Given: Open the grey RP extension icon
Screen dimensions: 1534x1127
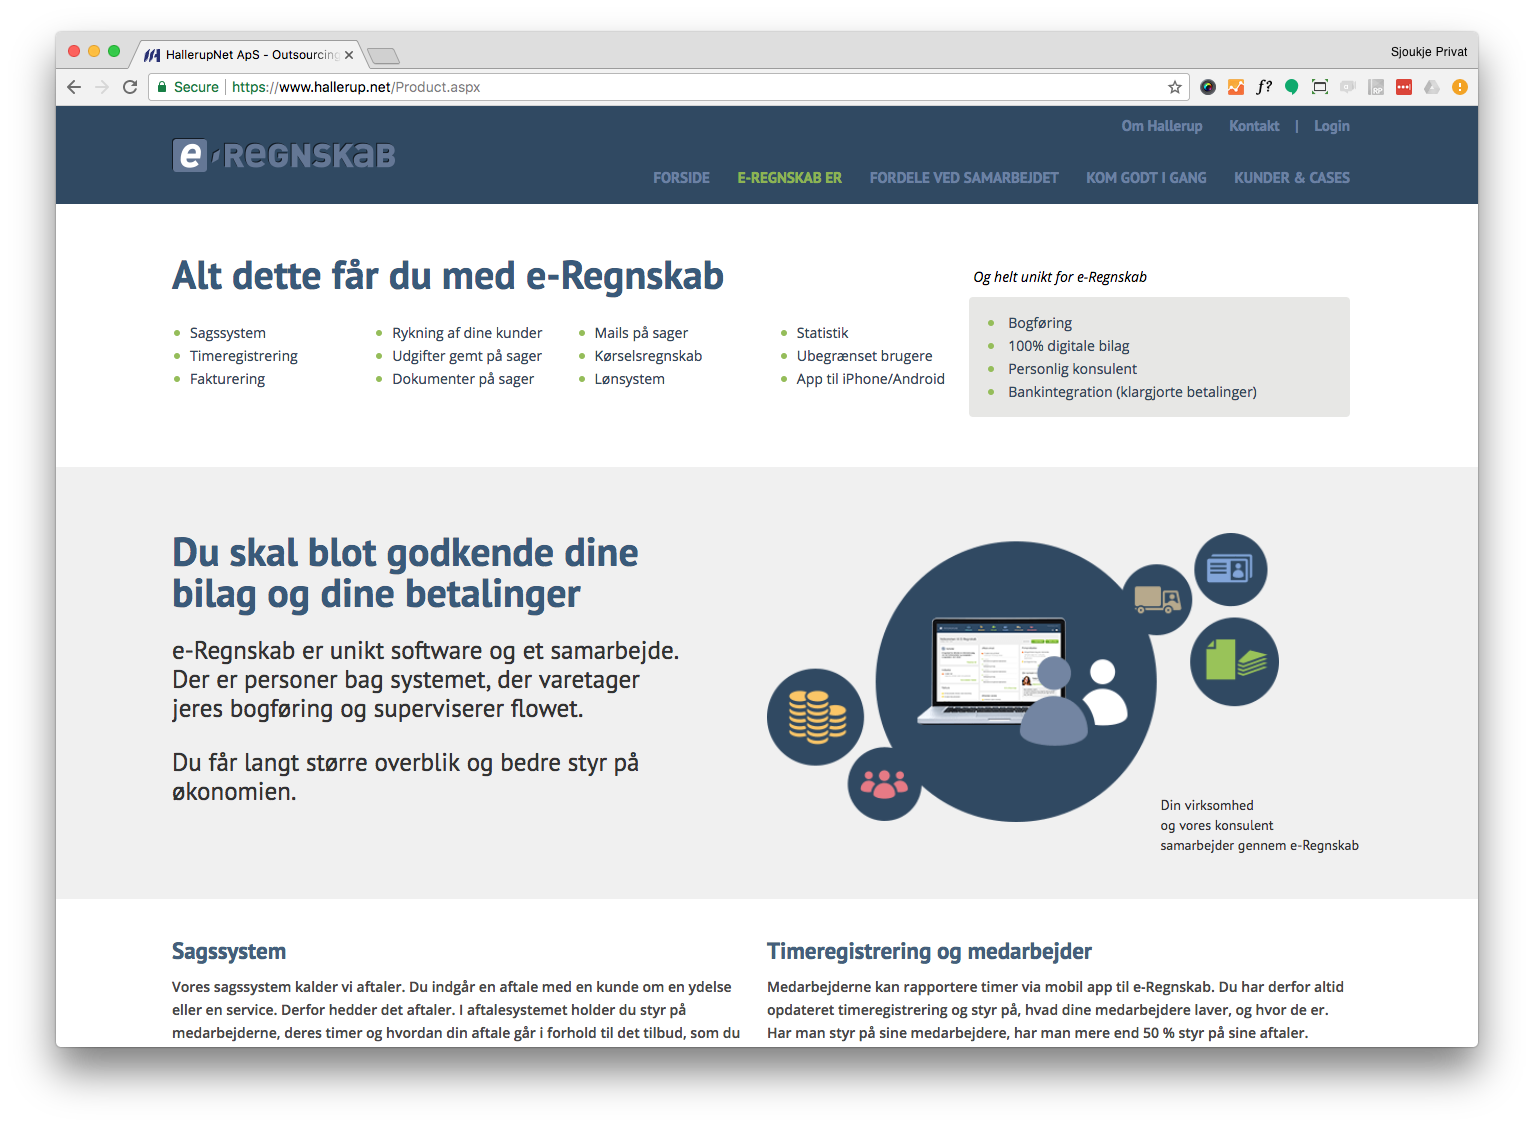Looking at the screenshot, I should (x=1376, y=87).
